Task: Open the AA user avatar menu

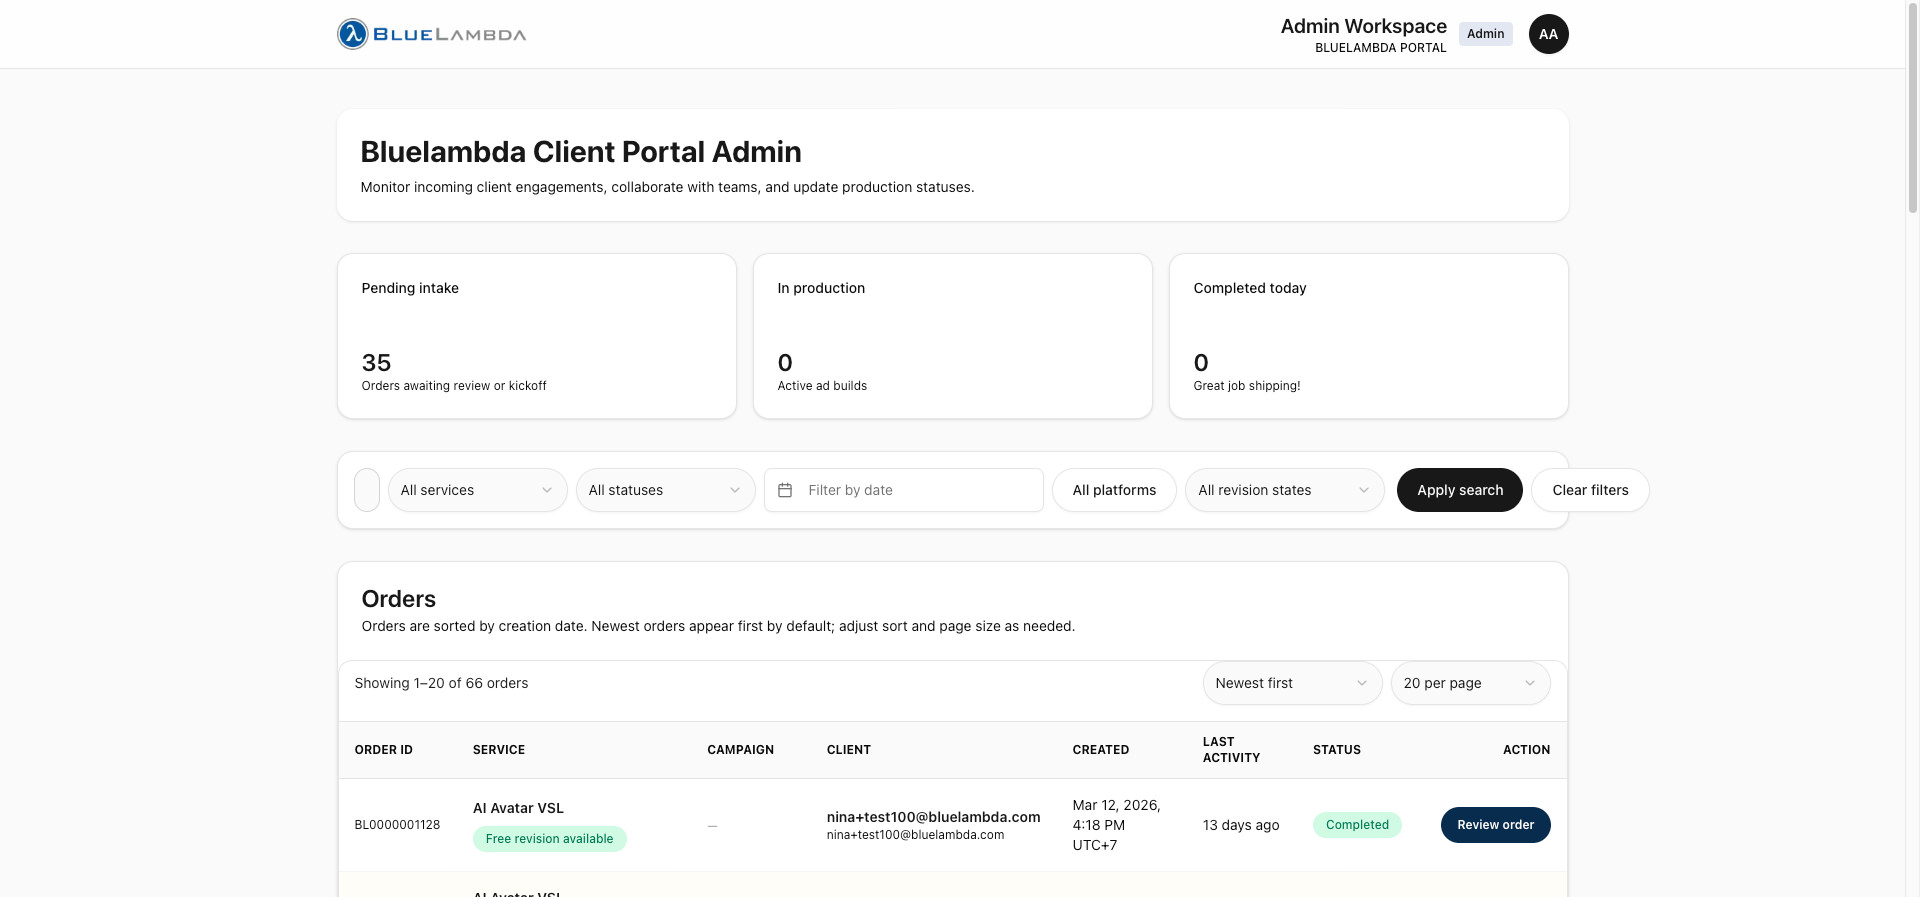Action: pos(1548,34)
